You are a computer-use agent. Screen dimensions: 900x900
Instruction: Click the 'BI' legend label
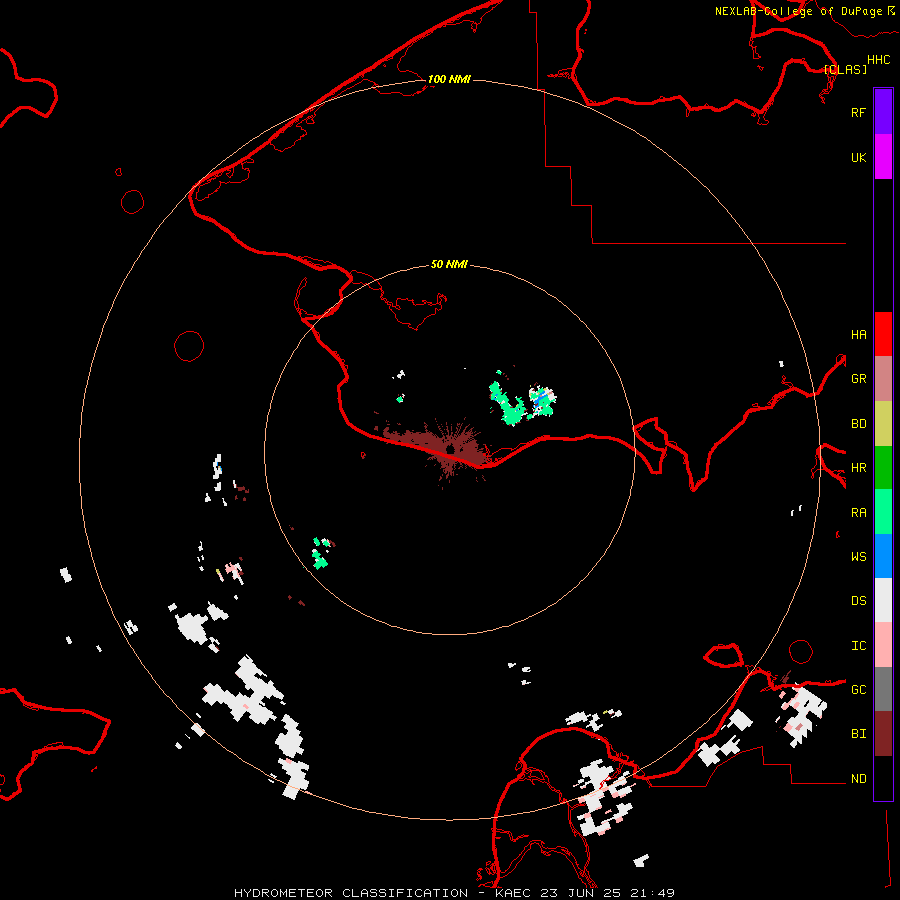[x=858, y=734]
